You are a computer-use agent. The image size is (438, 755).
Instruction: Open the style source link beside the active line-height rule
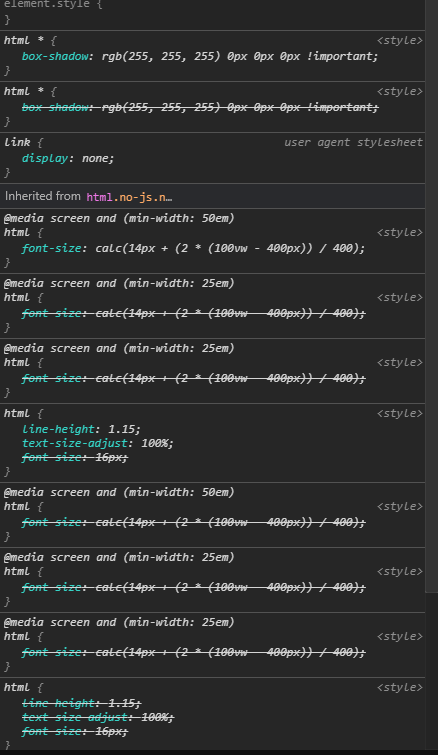[x=399, y=414]
